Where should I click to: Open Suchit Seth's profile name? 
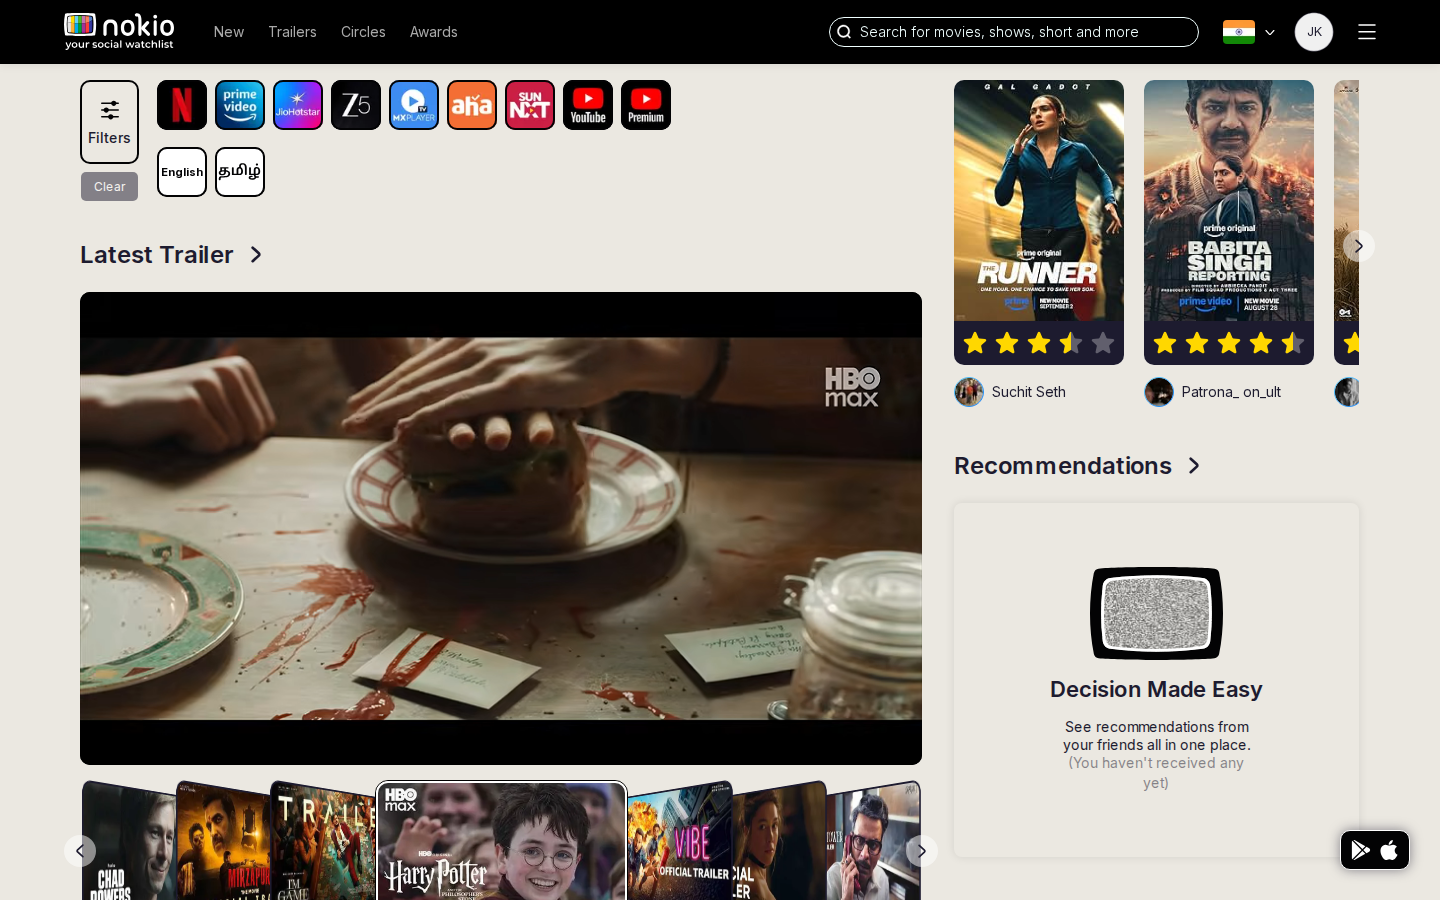pyautogui.click(x=1029, y=392)
